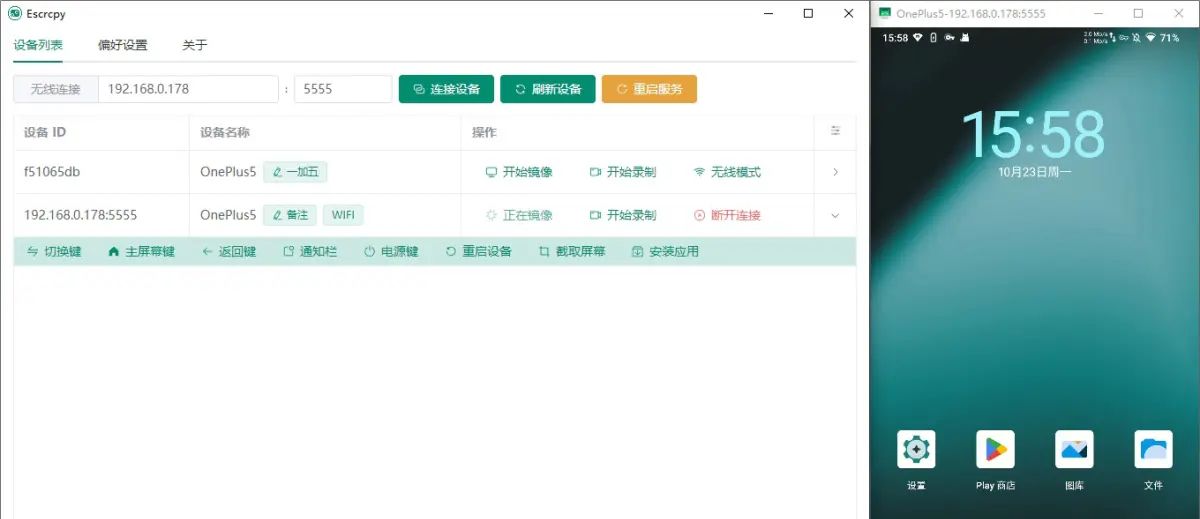1200x519 pixels.
Task: Click the 设备 ID column header
Action: point(45,132)
